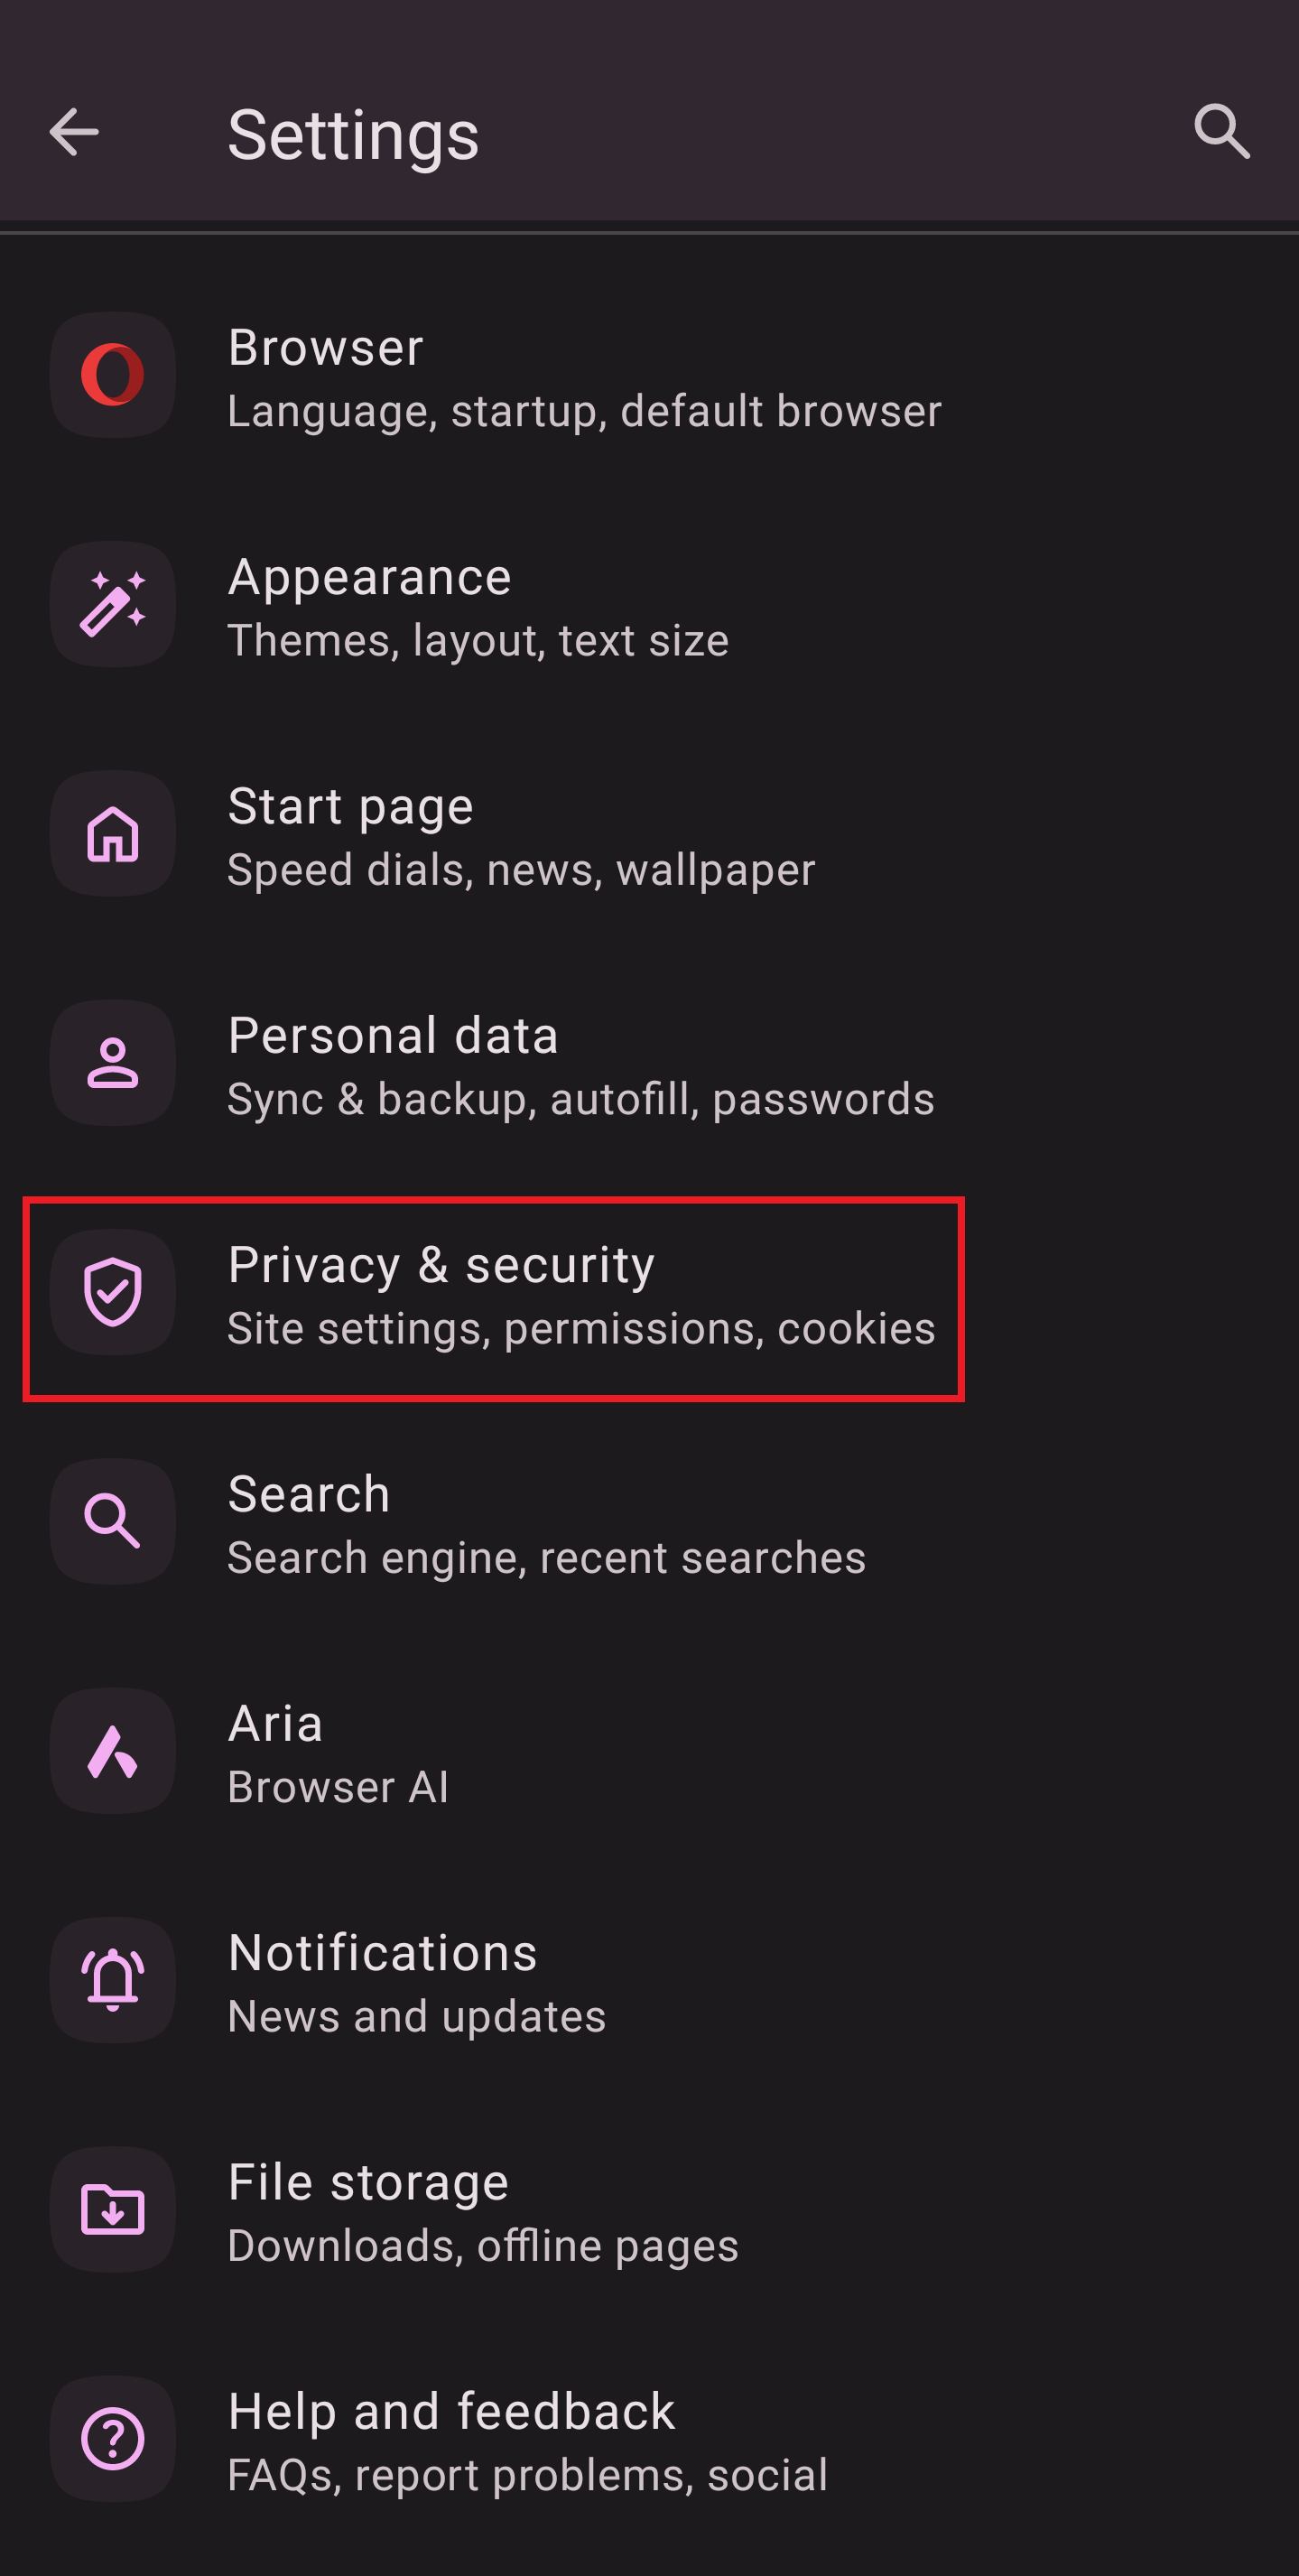
Task: Tap the Start page home icon
Action: (x=113, y=834)
